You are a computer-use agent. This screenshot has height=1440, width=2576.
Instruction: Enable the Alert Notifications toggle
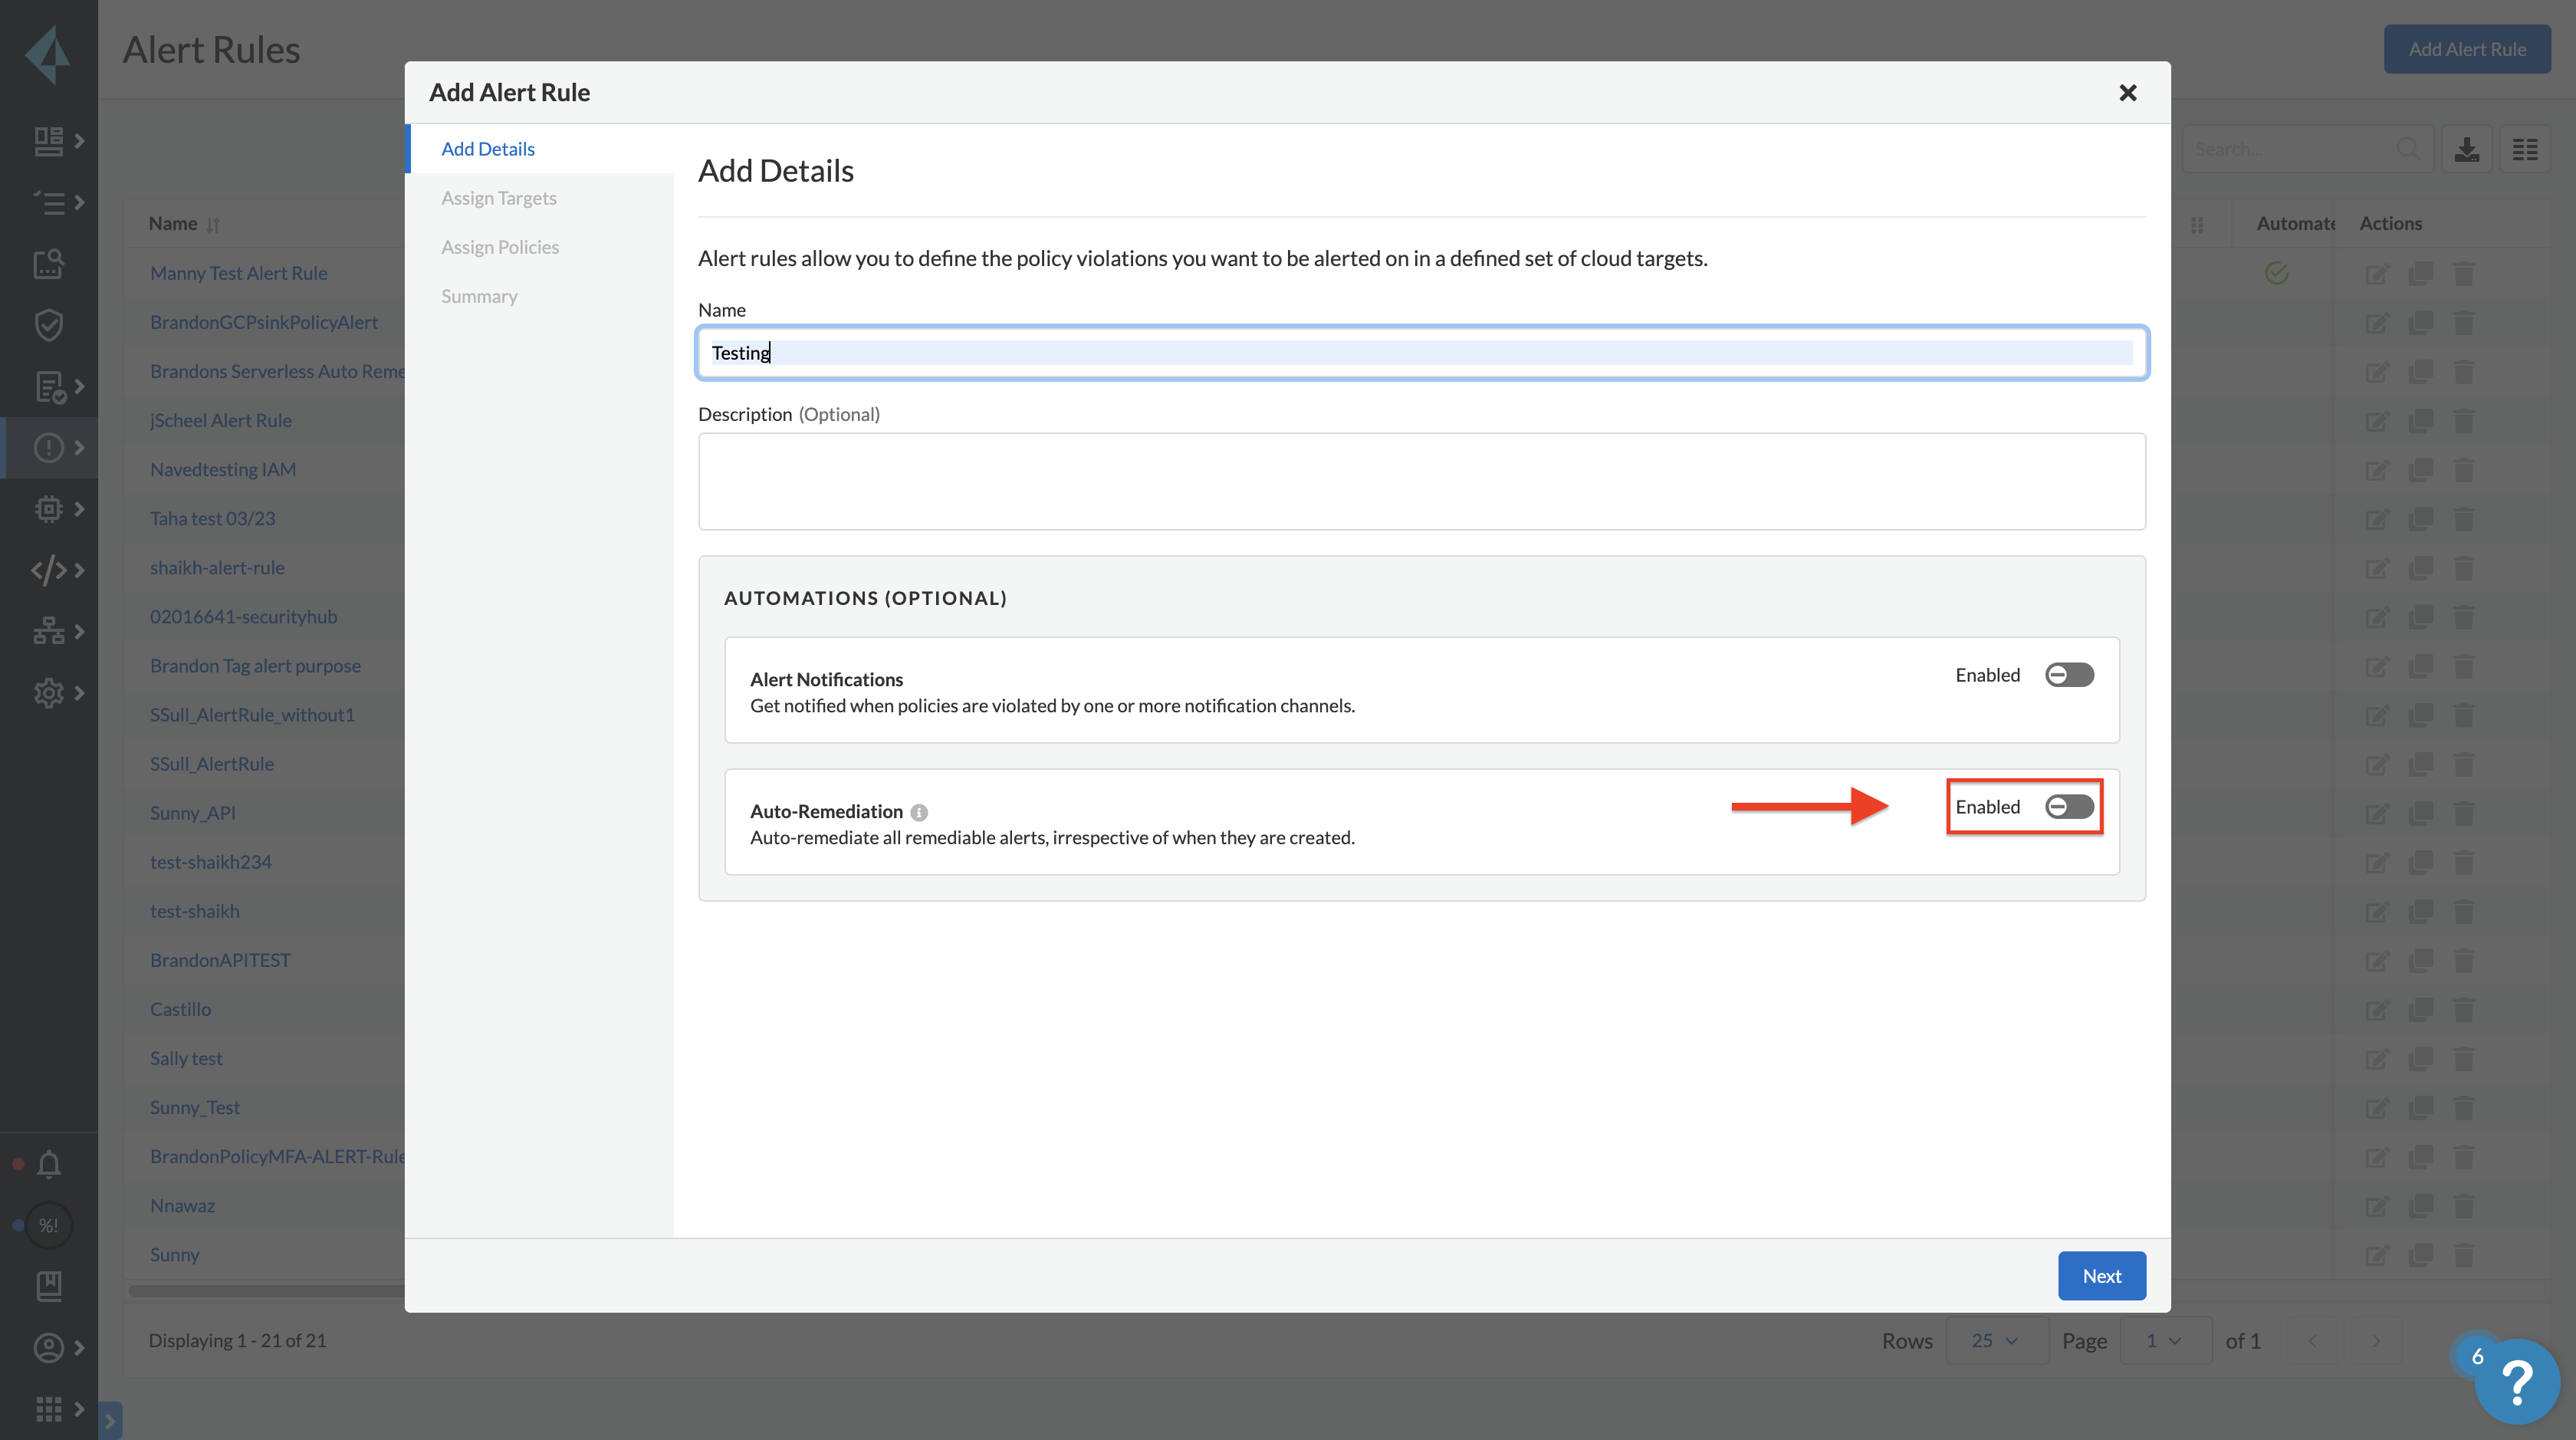[x=2069, y=675]
